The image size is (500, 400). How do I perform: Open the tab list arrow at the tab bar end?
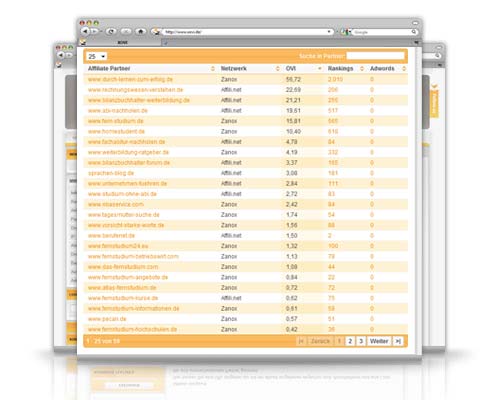coord(416,42)
